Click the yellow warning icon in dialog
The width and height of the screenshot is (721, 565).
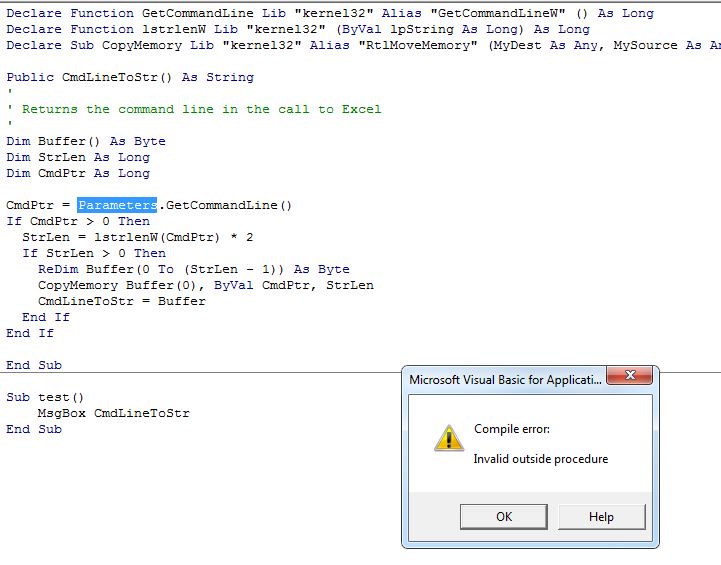pyautogui.click(x=449, y=438)
